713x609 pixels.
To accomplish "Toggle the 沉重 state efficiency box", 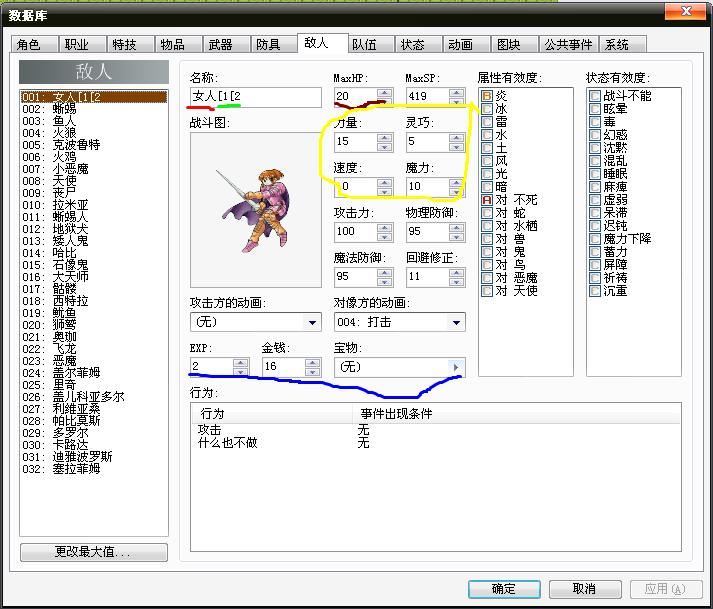I will tap(595, 291).
